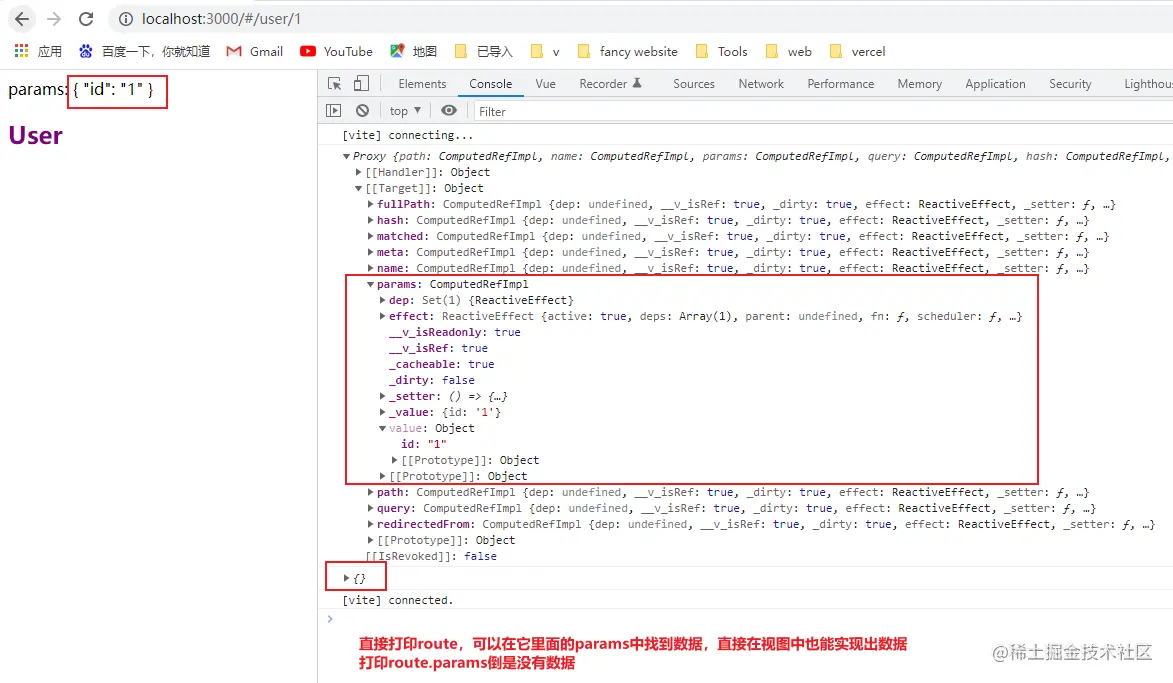Screen dimensions: 1173x683
Task: Switch to the Vue devtools tab
Action: pos(545,84)
